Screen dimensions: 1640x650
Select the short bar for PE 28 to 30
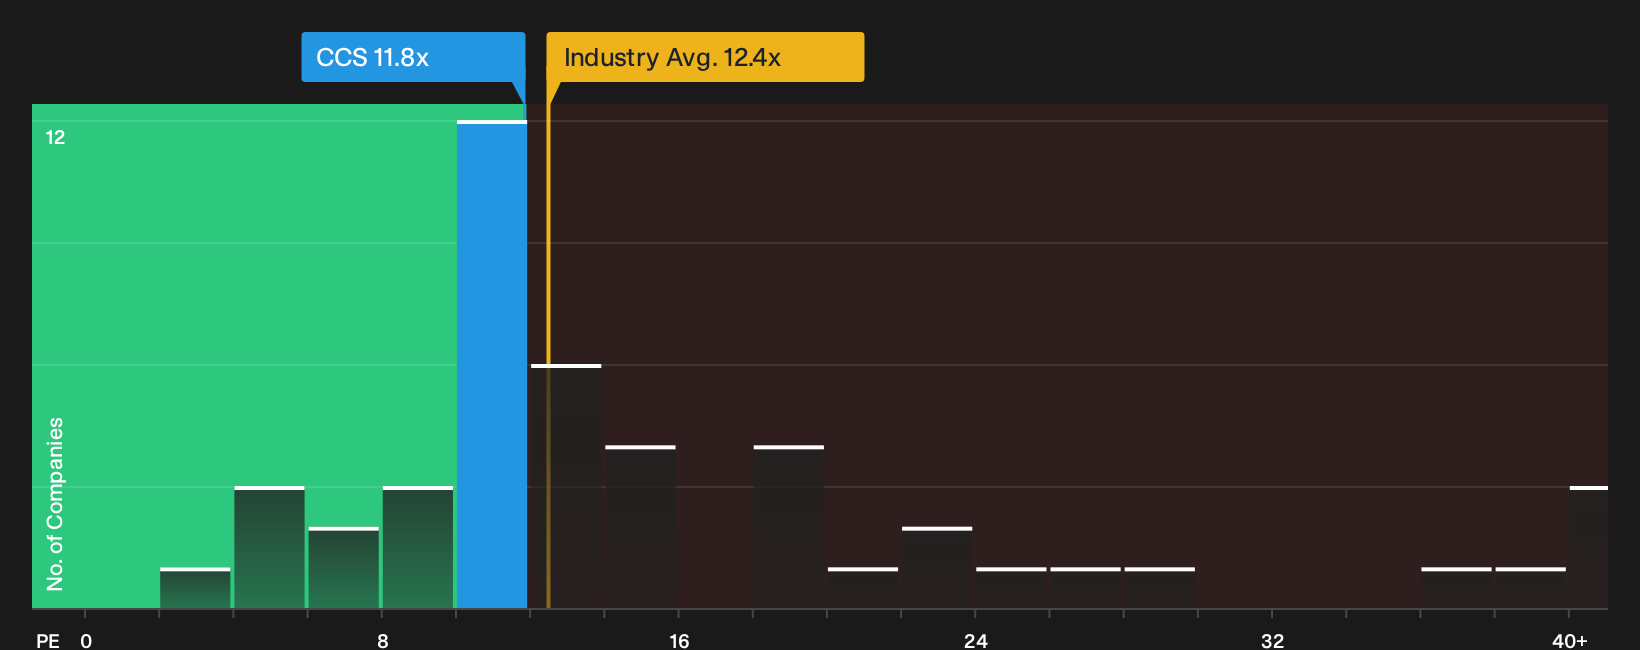click(x=1160, y=588)
